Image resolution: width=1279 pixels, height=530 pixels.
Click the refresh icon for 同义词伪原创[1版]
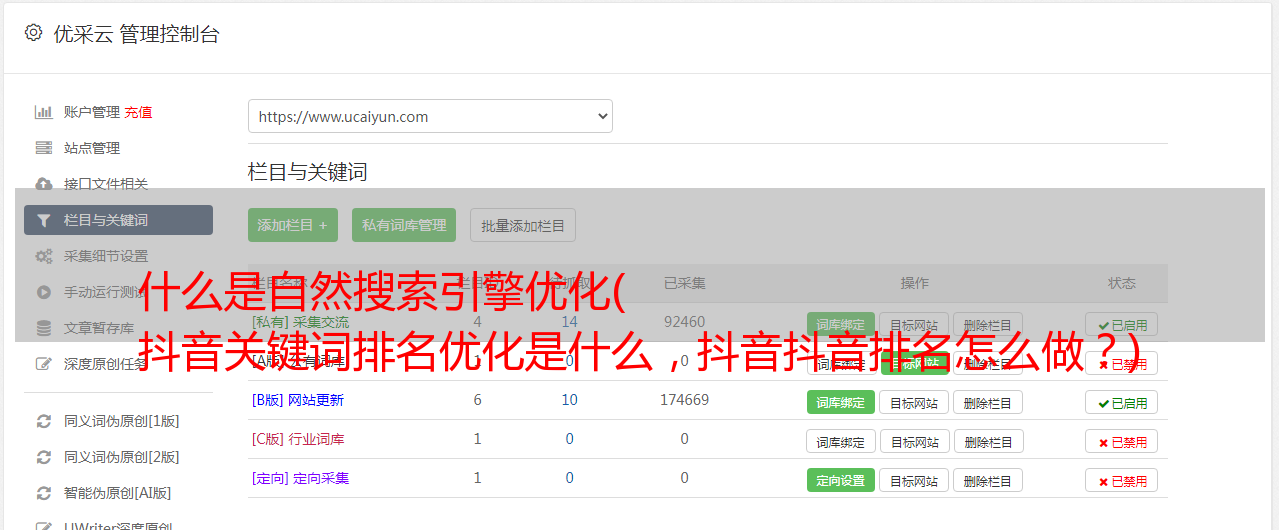[x=44, y=421]
